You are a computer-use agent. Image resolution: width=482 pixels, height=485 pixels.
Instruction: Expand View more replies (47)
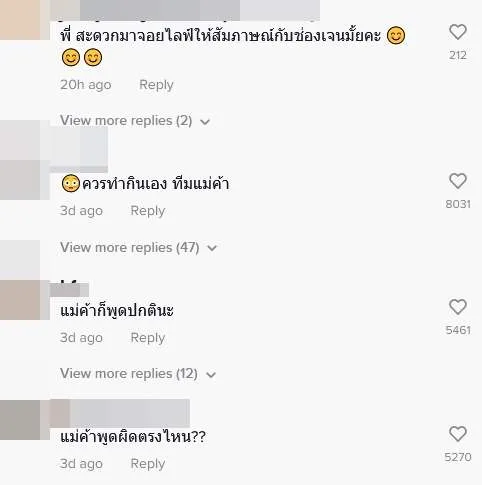139,248
